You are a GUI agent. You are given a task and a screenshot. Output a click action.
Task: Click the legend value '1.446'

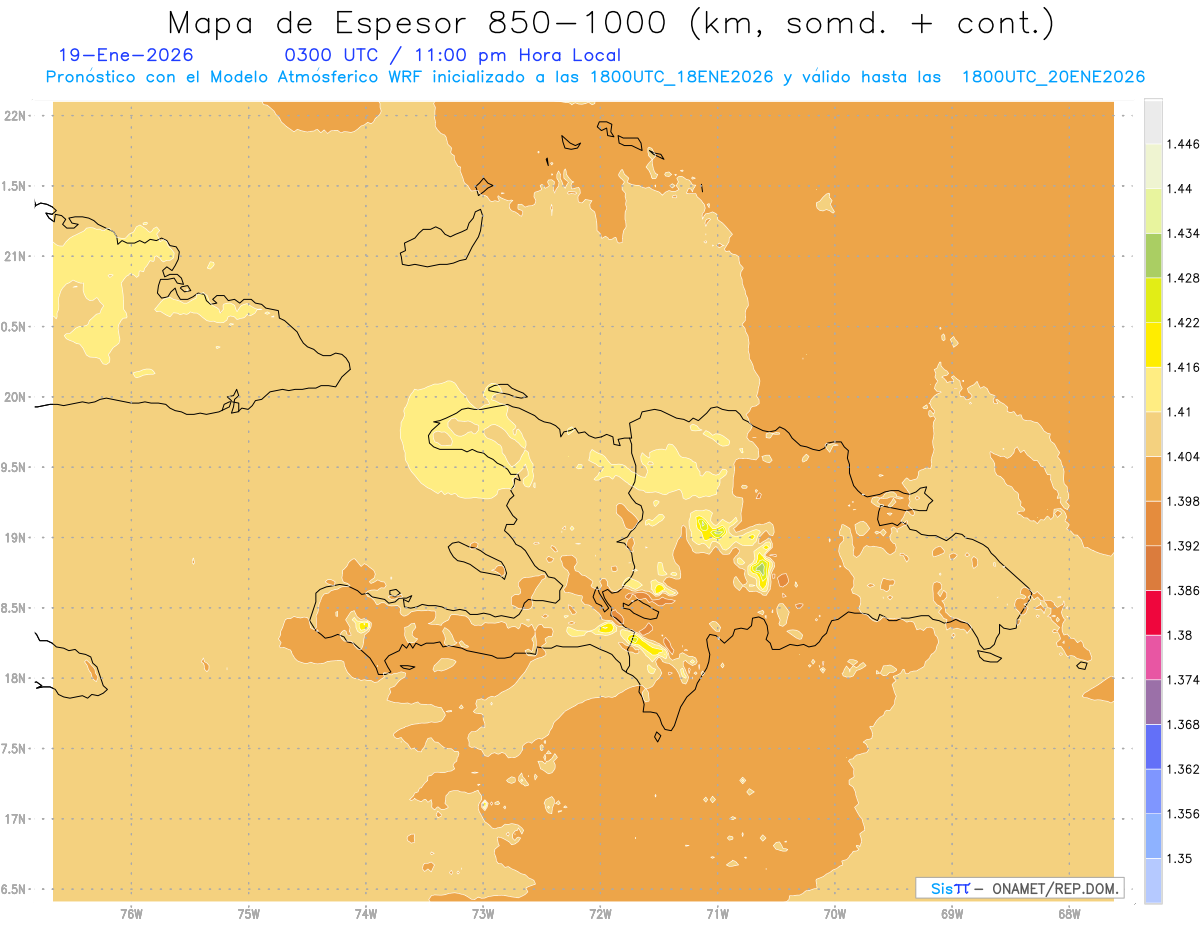click(x=1183, y=144)
